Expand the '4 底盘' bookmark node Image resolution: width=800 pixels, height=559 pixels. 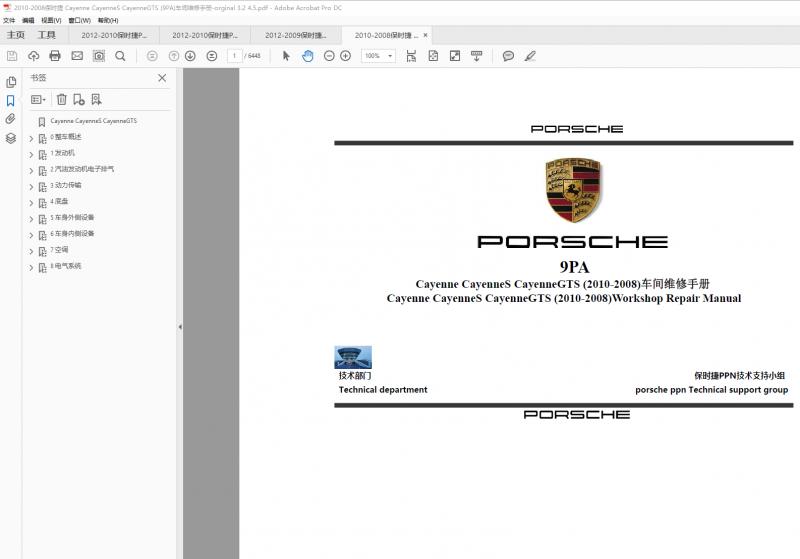[31, 202]
